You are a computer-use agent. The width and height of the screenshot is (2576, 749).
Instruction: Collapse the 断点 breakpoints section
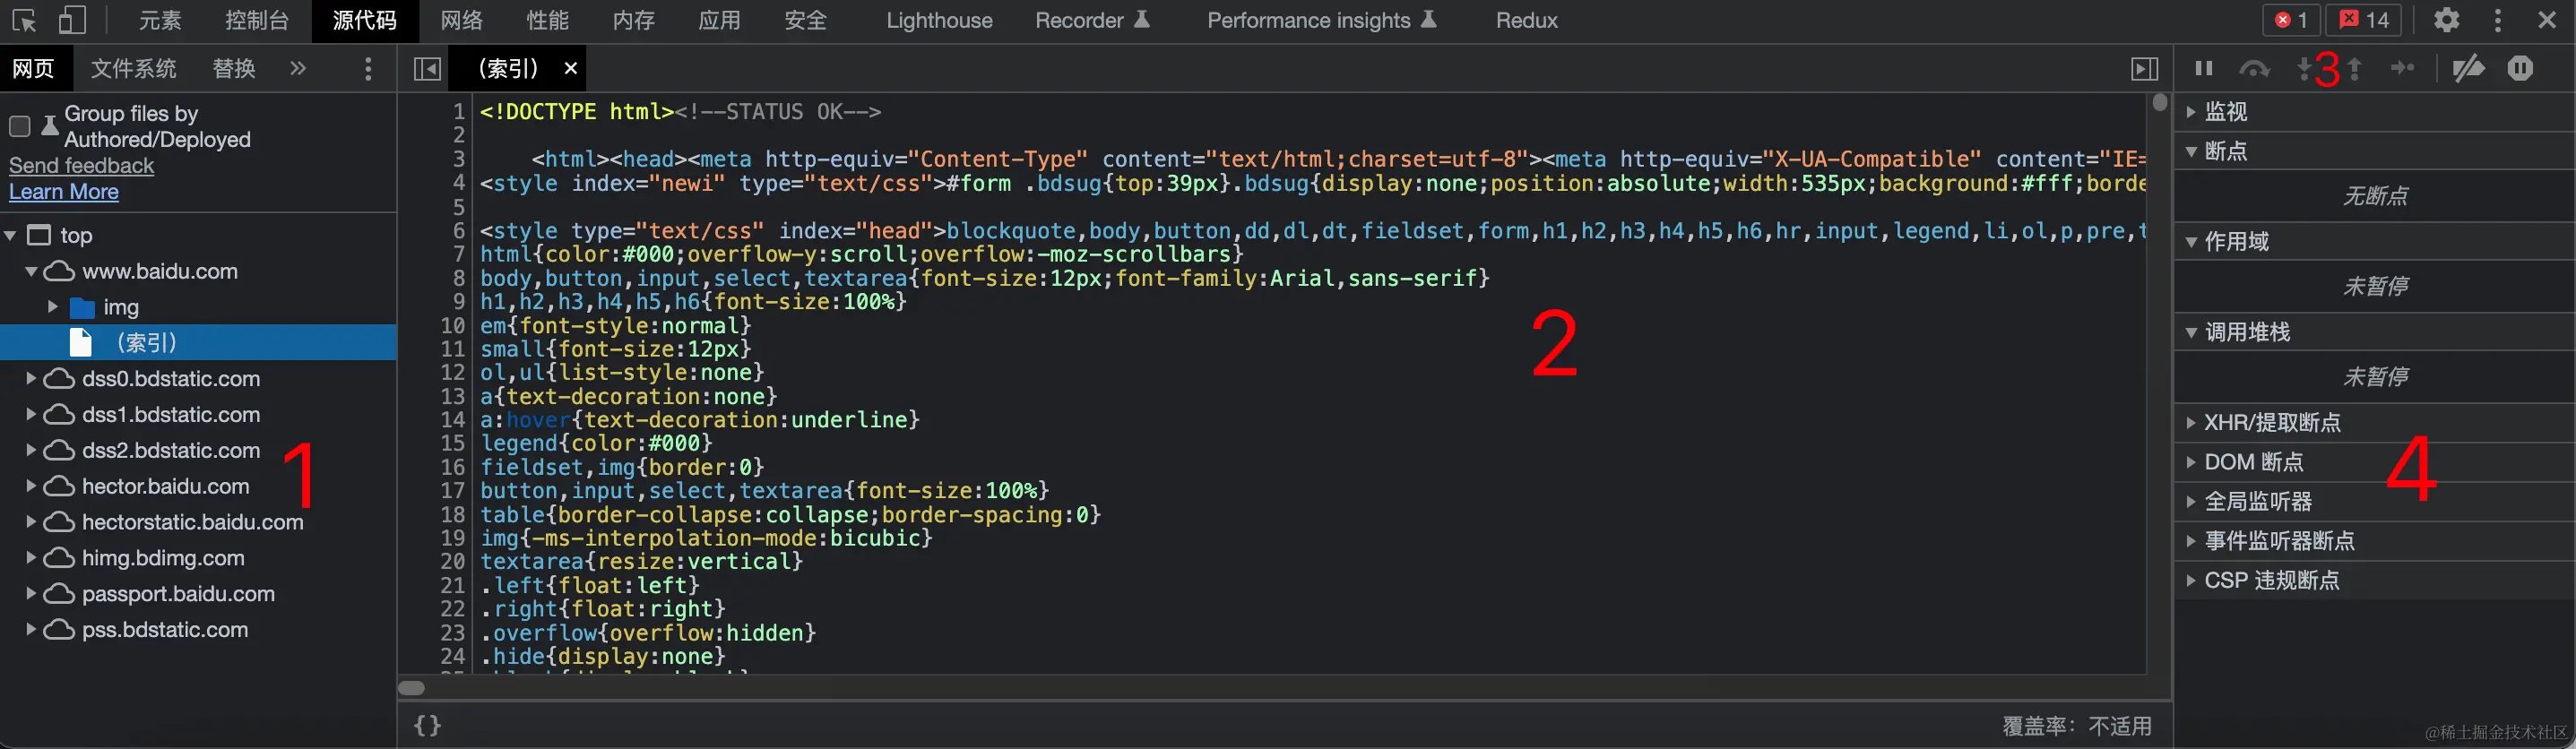[x=2375, y=151]
